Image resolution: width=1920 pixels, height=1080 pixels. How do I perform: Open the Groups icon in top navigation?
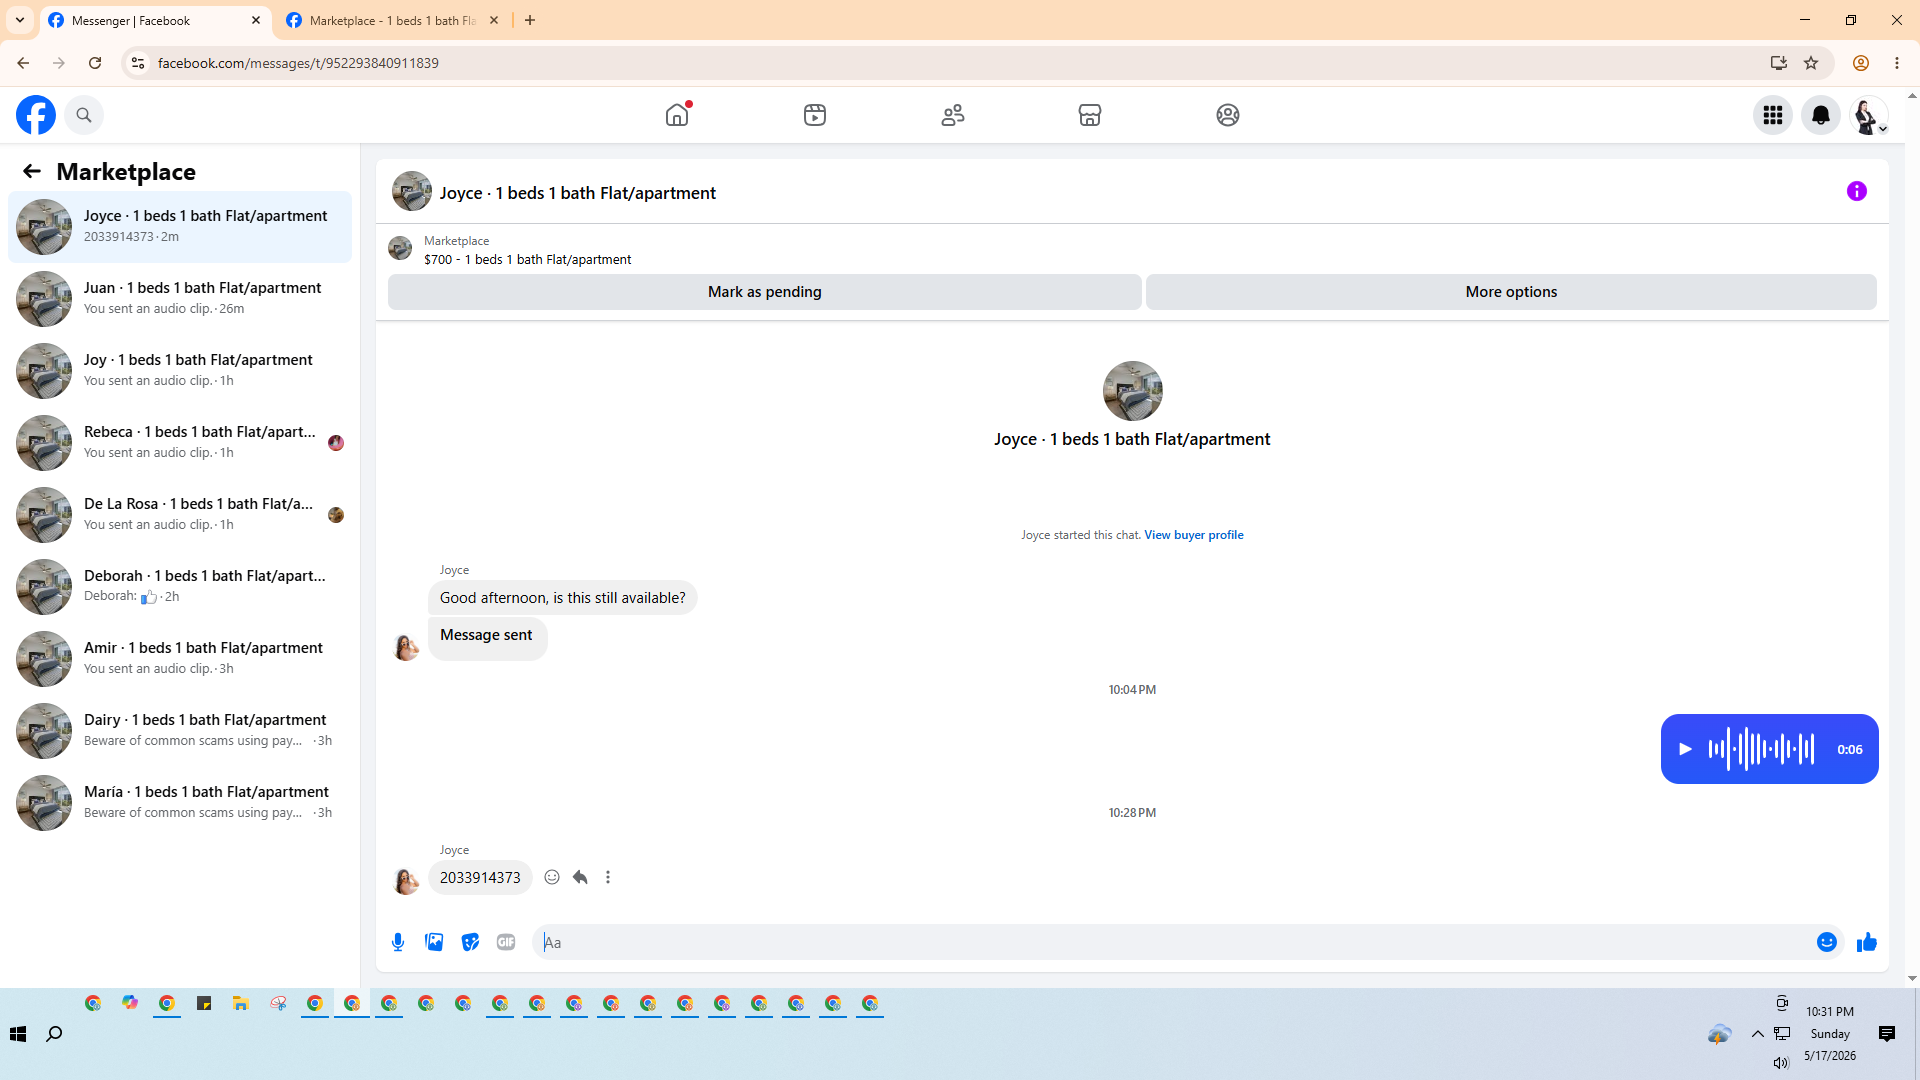[x=1228, y=115]
